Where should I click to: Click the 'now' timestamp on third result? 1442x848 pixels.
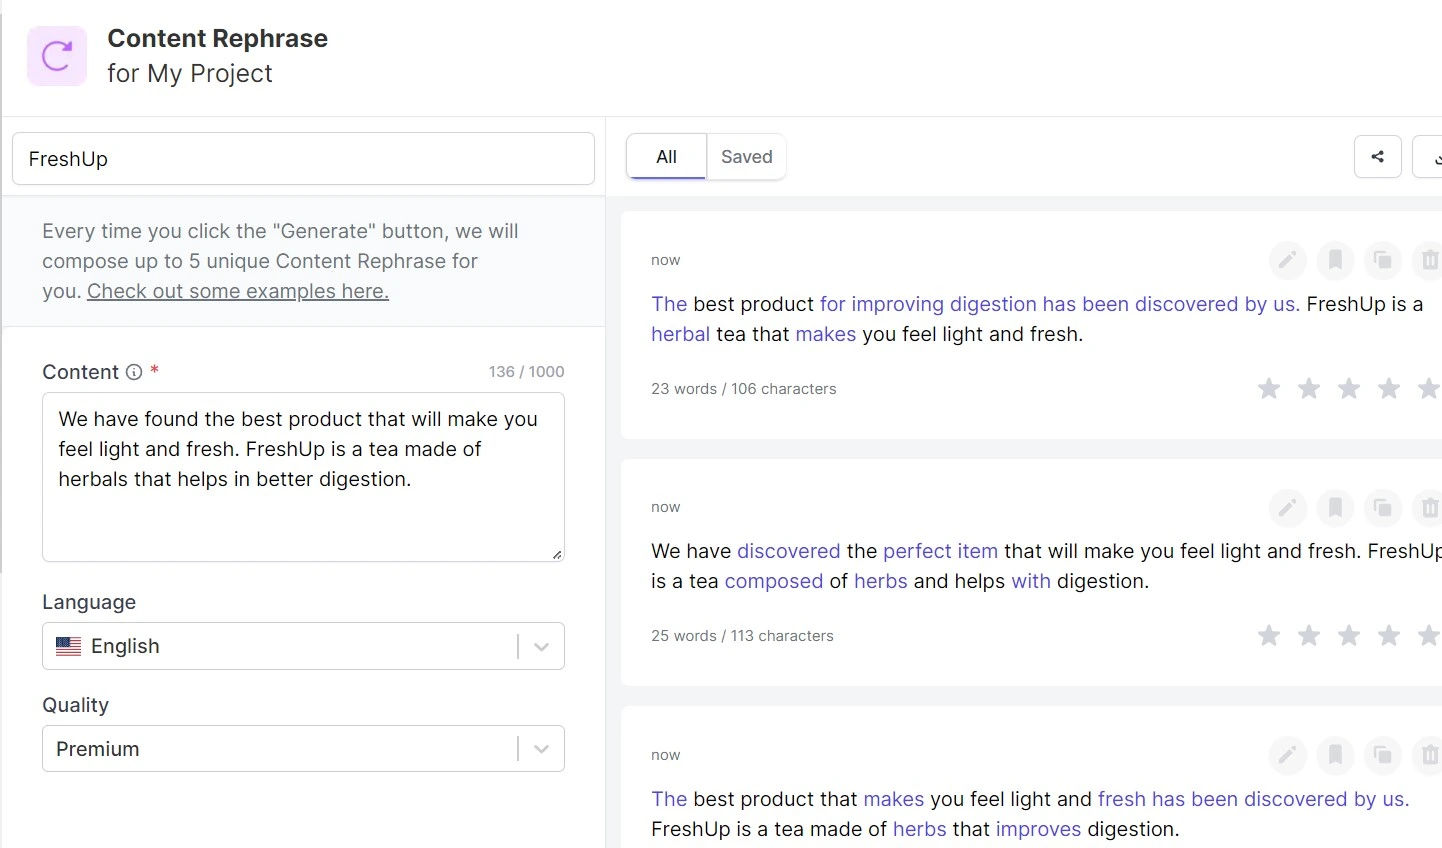click(665, 755)
